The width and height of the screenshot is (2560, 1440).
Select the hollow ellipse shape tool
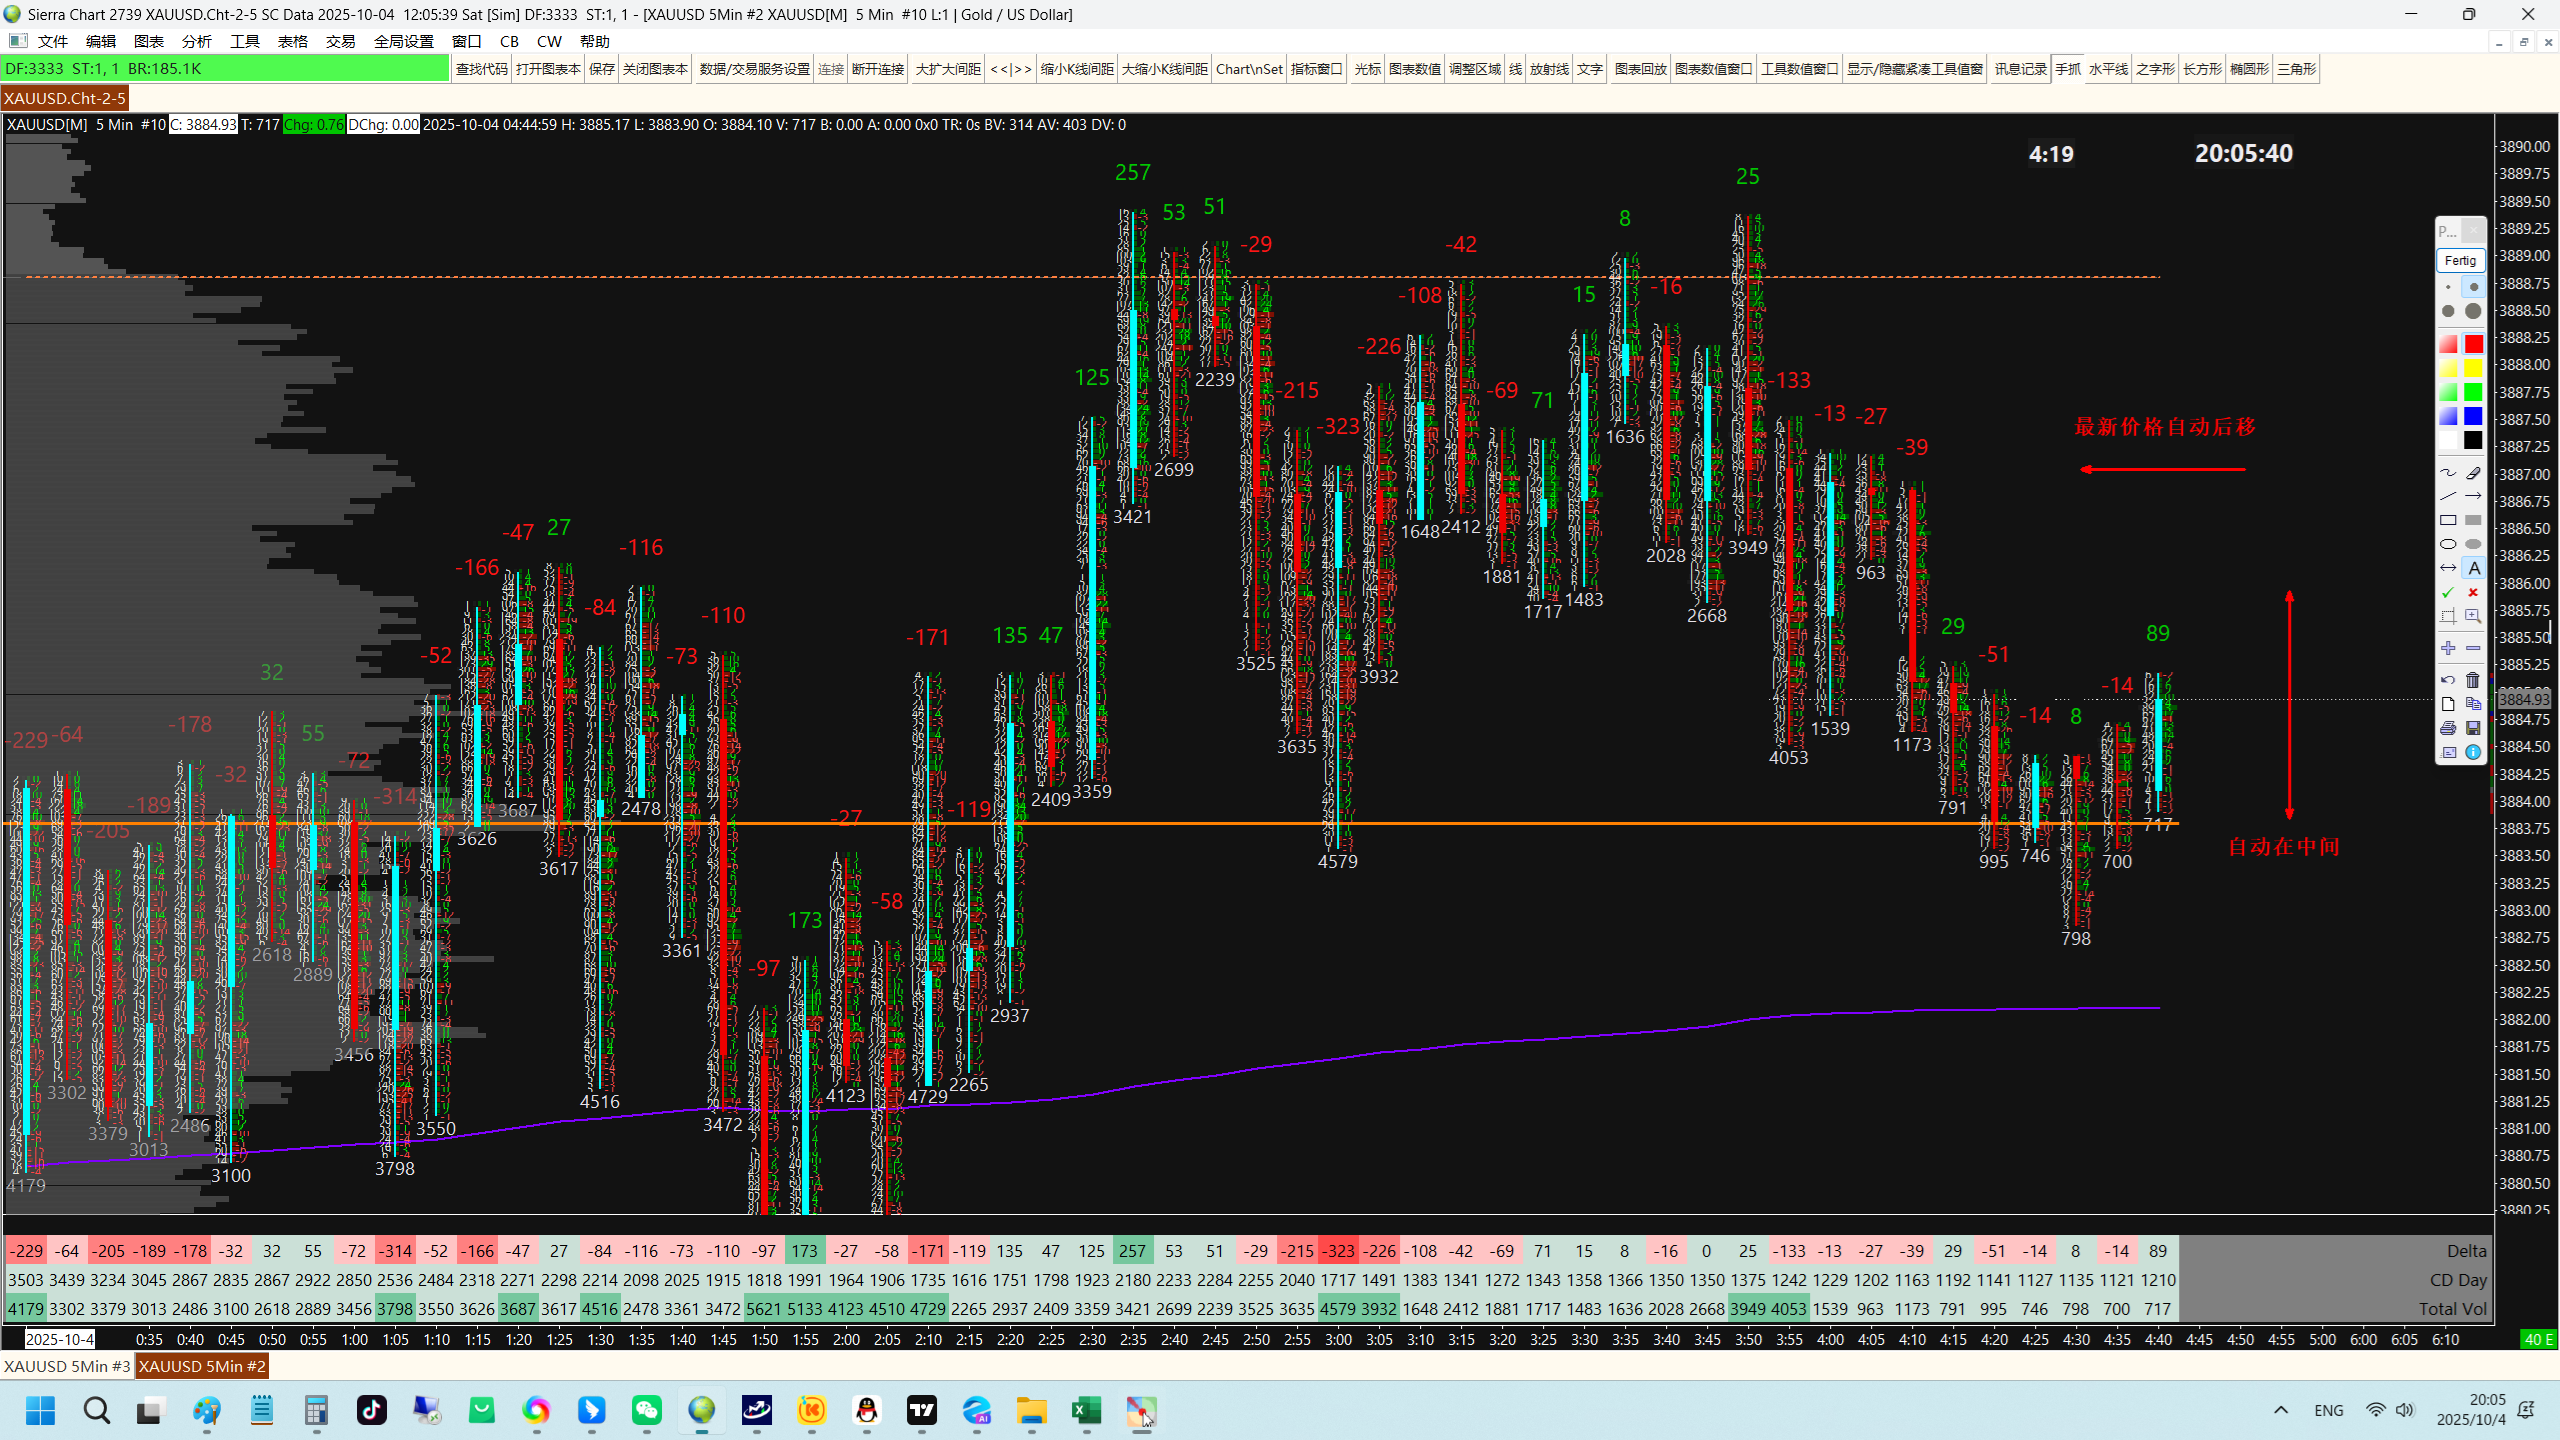(2447, 544)
